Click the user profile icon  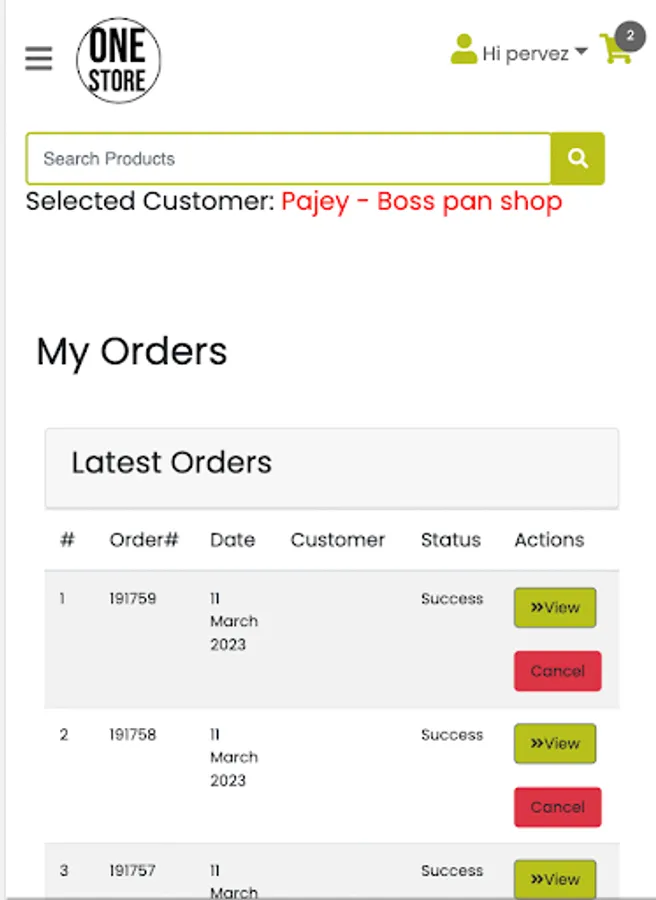463,50
